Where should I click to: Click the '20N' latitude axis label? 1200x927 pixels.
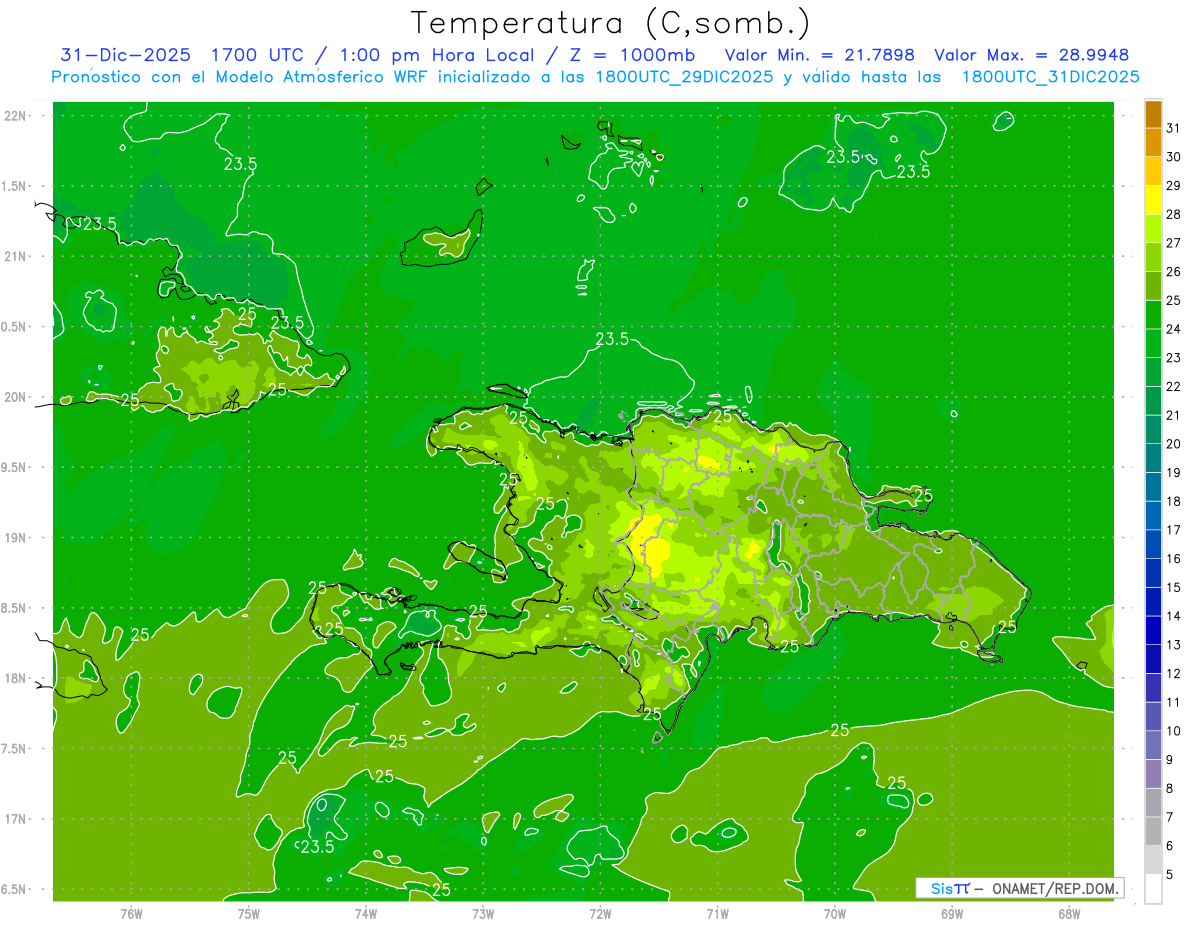(x=15, y=397)
